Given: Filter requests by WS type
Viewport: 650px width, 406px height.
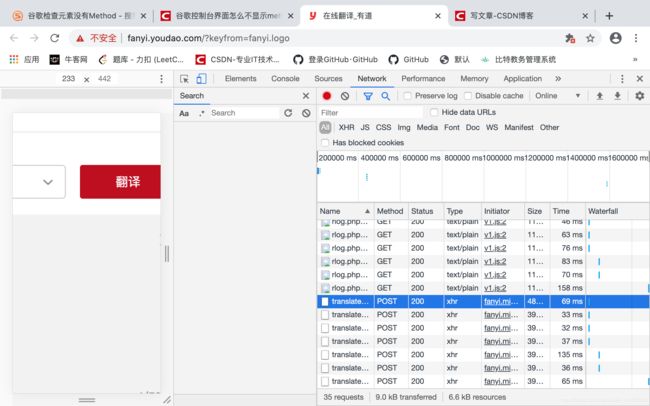Looking at the screenshot, I should [492, 127].
